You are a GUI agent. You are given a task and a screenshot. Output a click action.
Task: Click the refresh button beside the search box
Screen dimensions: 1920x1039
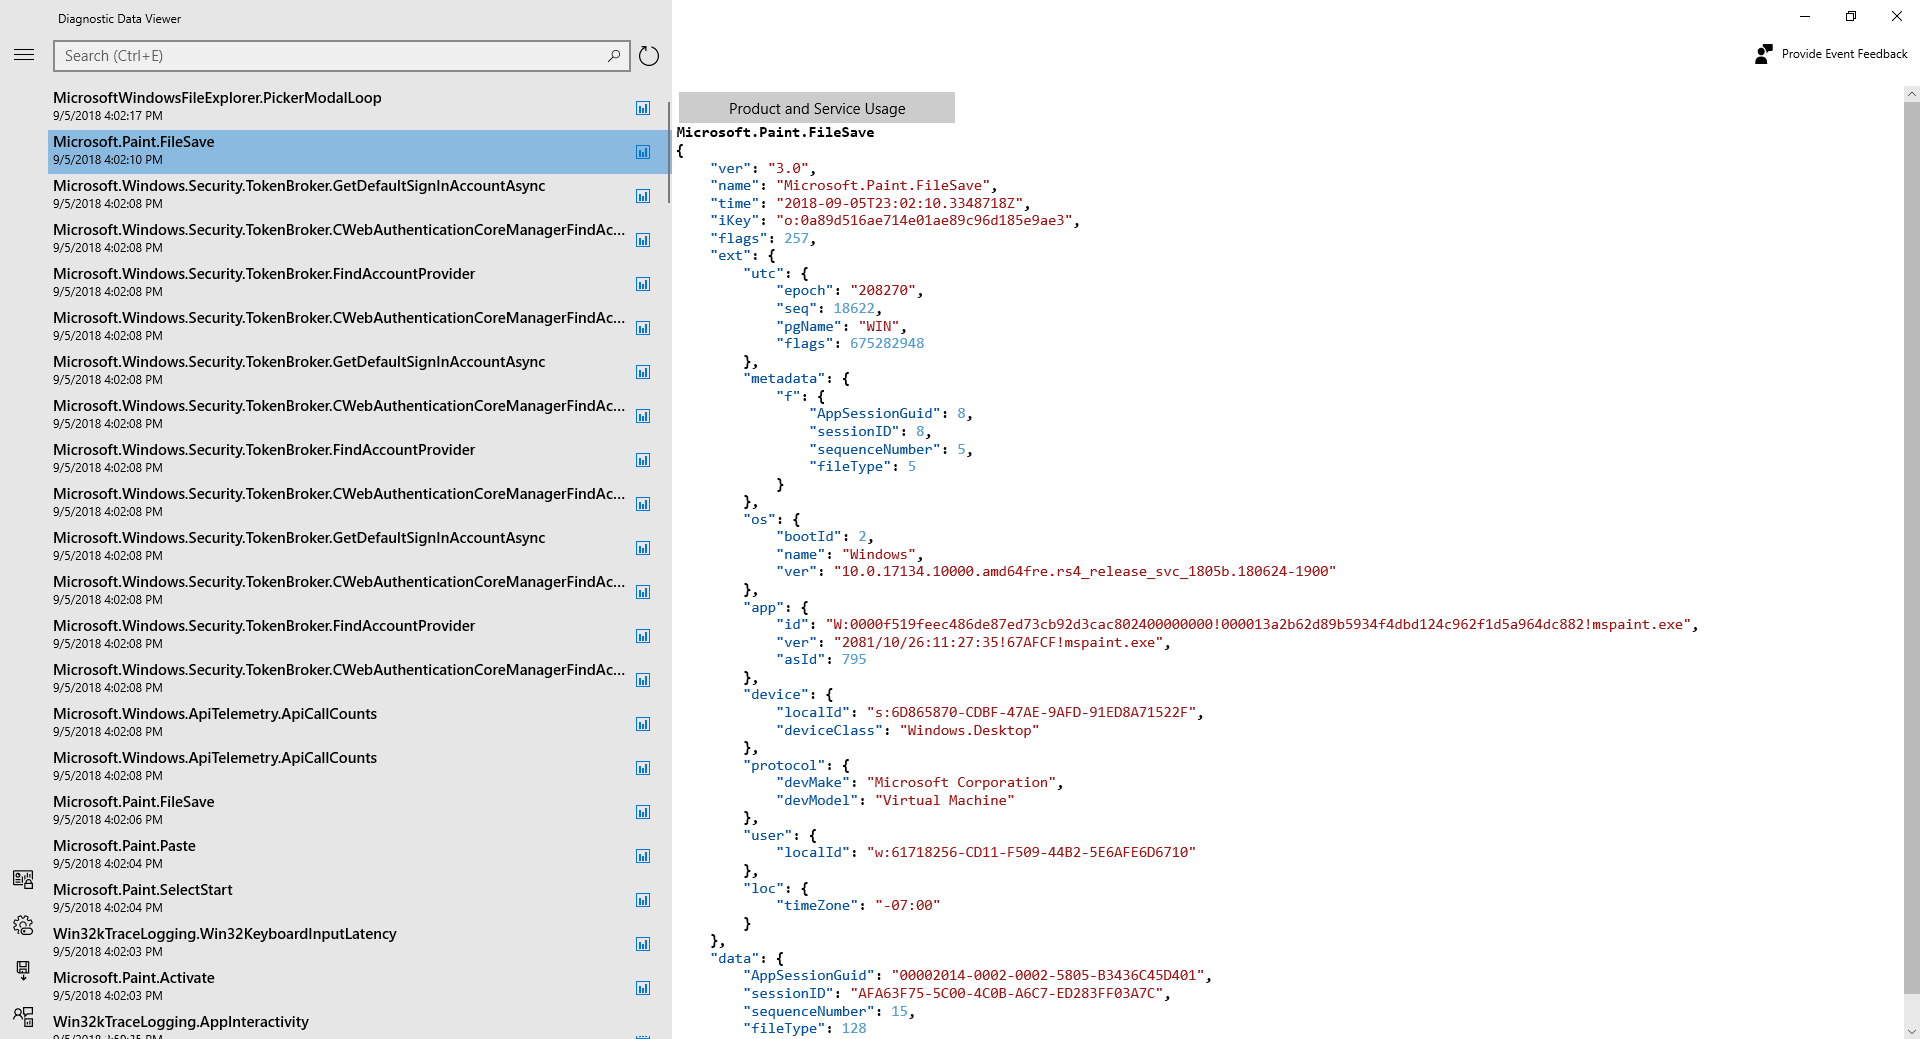pos(649,56)
